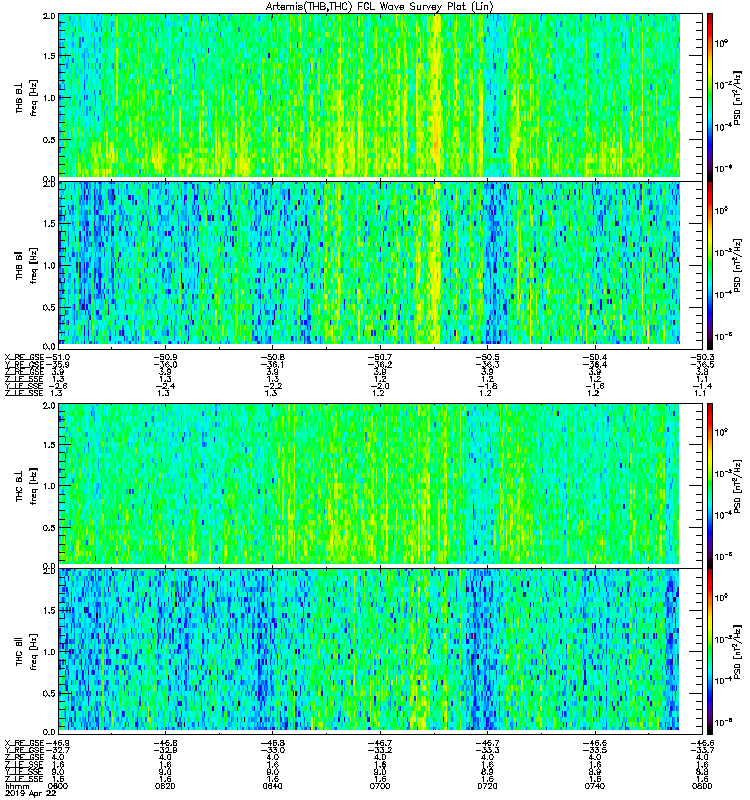Click the '0720' time label
Screen dimensions: 750x800
click(x=487, y=786)
